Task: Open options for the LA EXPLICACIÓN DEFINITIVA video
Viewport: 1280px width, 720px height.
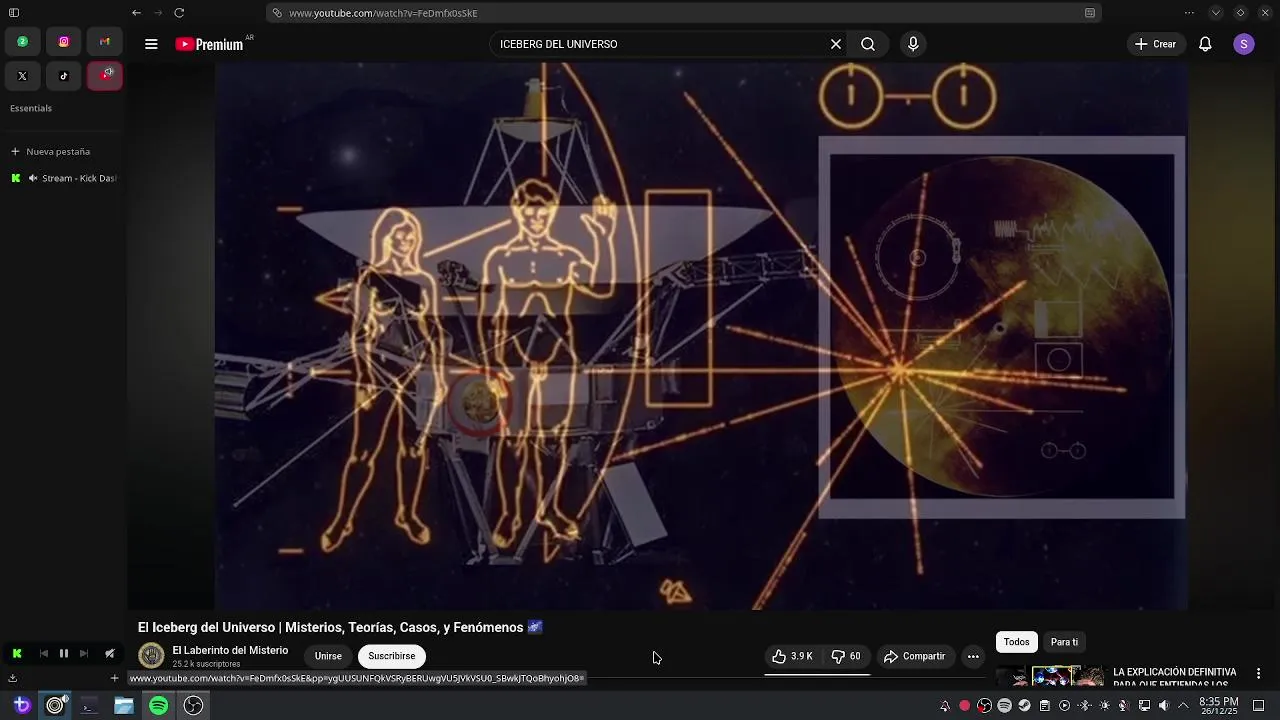Action: coord(1258,674)
